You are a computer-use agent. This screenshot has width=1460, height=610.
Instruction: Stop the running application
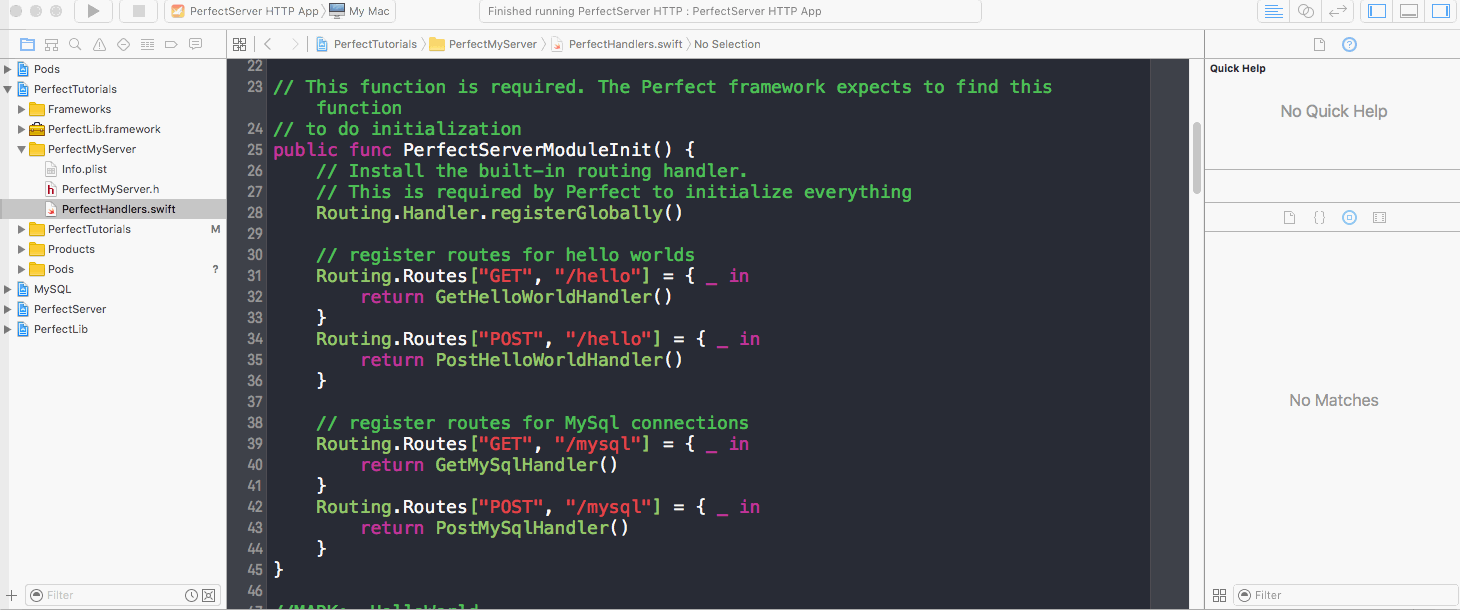coord(138,12)
